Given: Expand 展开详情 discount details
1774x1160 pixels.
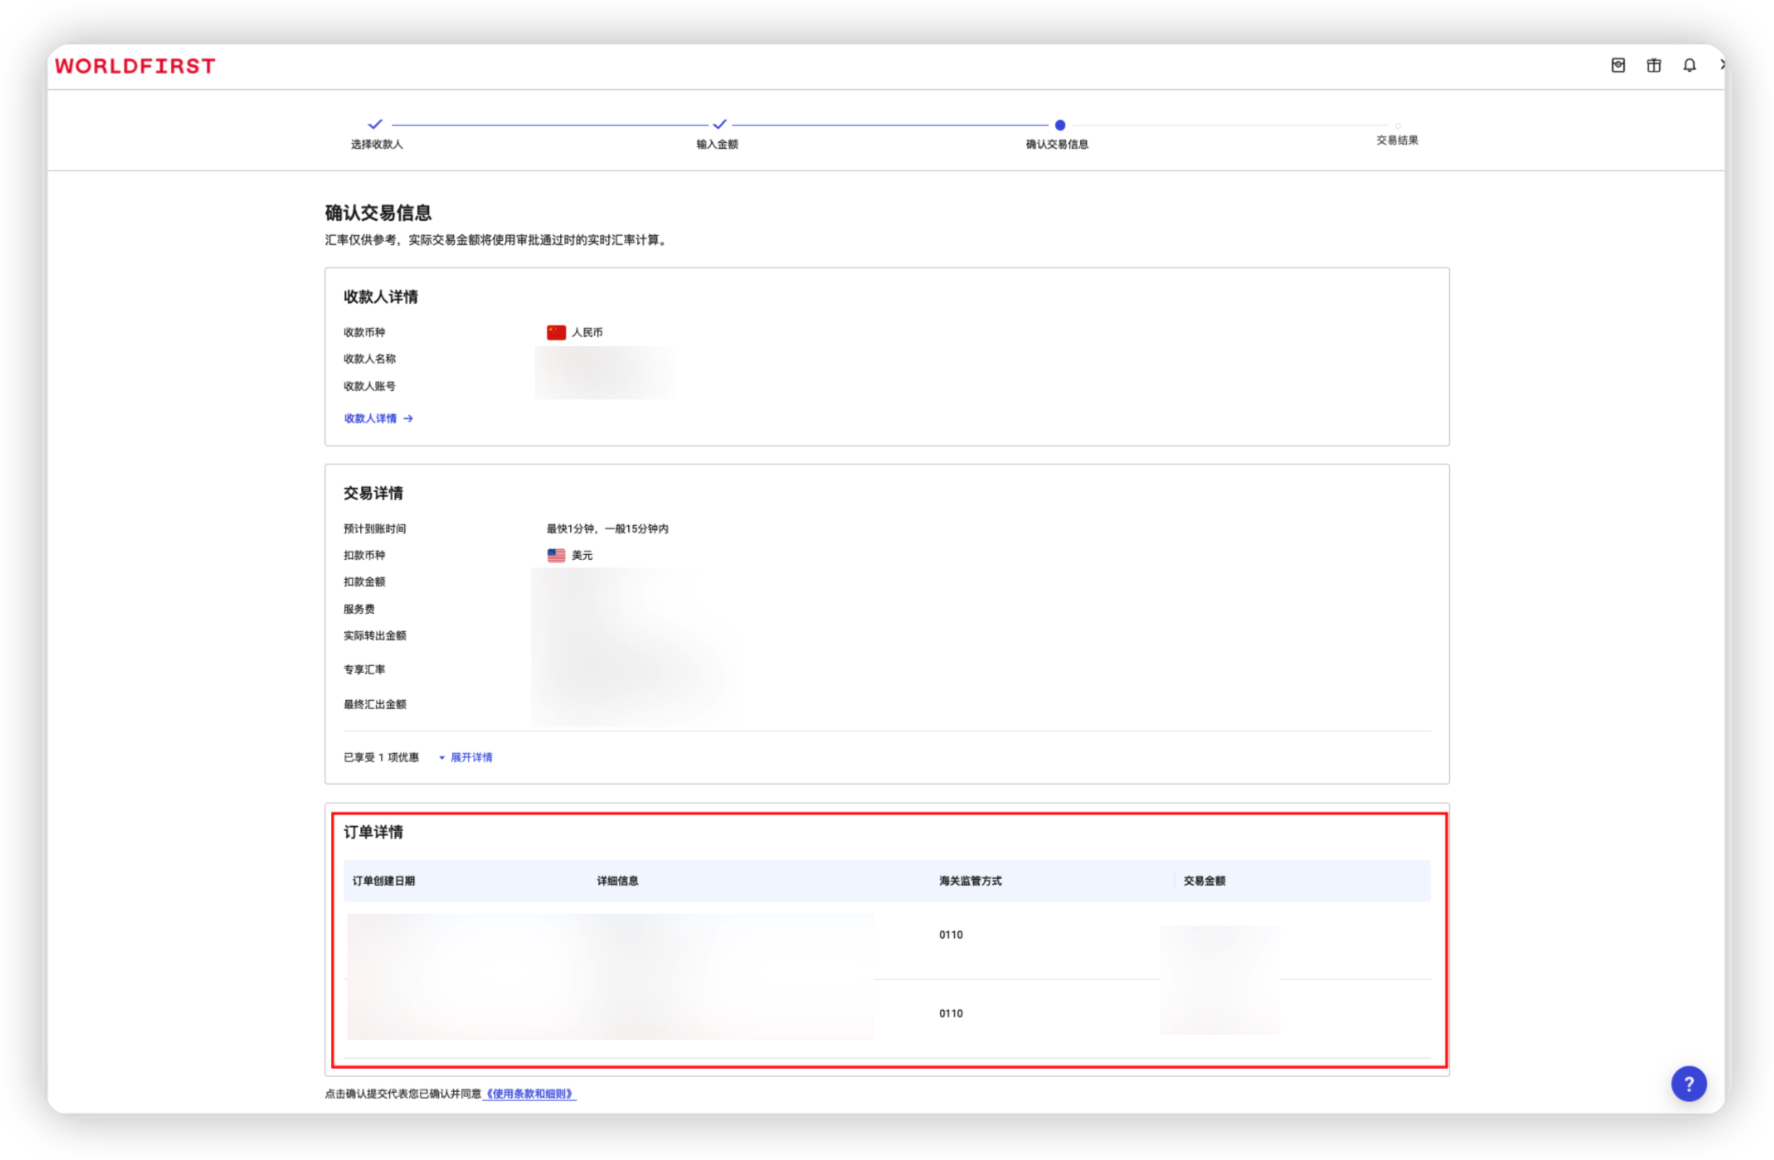Looking at the screenshot, I should pyautogui.click(x=471, y=758).
